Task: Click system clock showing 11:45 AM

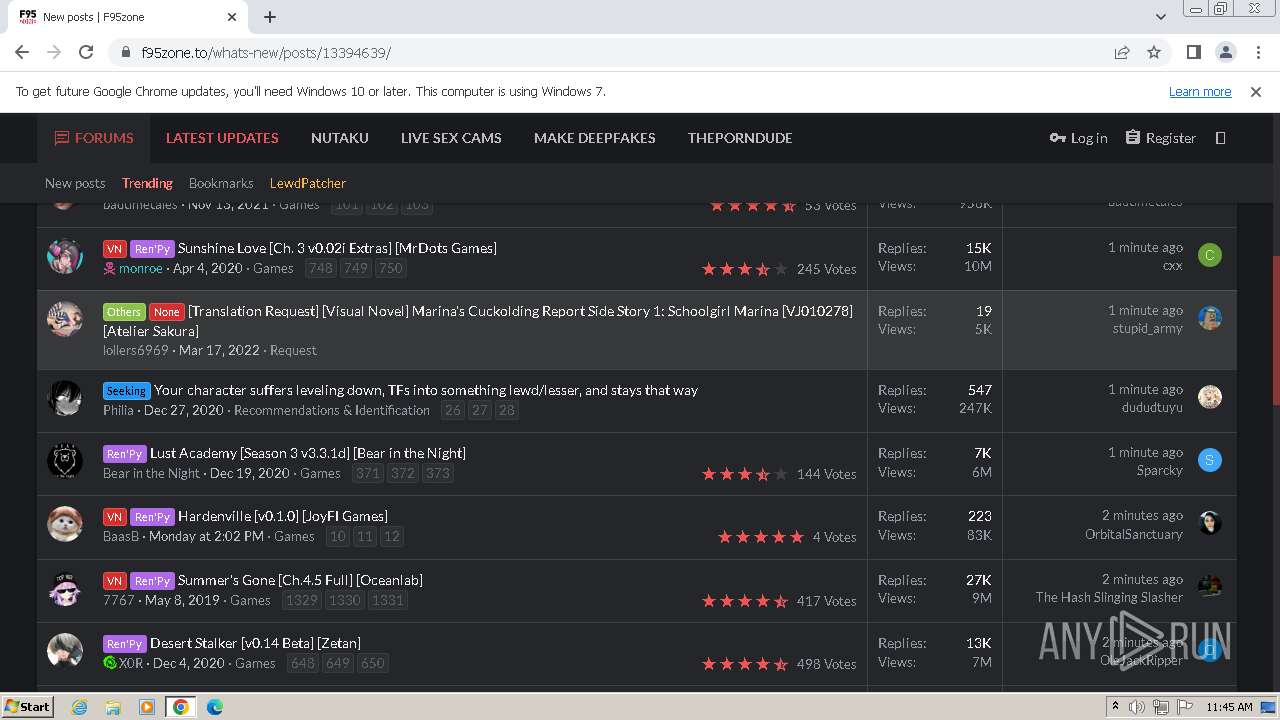Action: (x=1229, y=707)
